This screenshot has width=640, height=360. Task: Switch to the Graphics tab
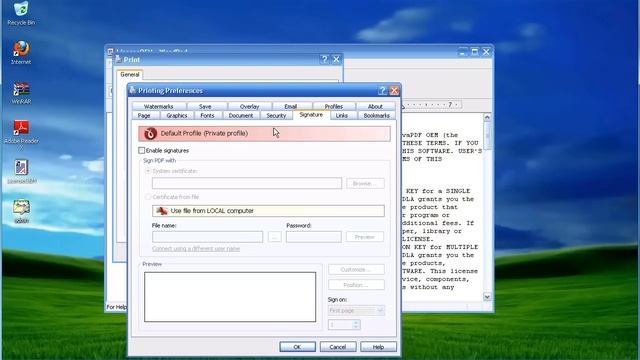click(x=177, y=116)
